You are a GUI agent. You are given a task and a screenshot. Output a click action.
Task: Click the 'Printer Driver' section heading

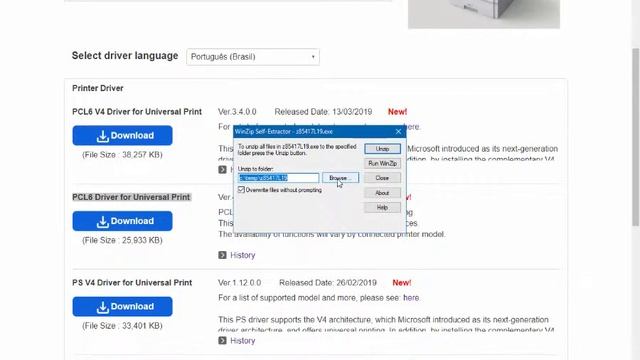point(98,88)
